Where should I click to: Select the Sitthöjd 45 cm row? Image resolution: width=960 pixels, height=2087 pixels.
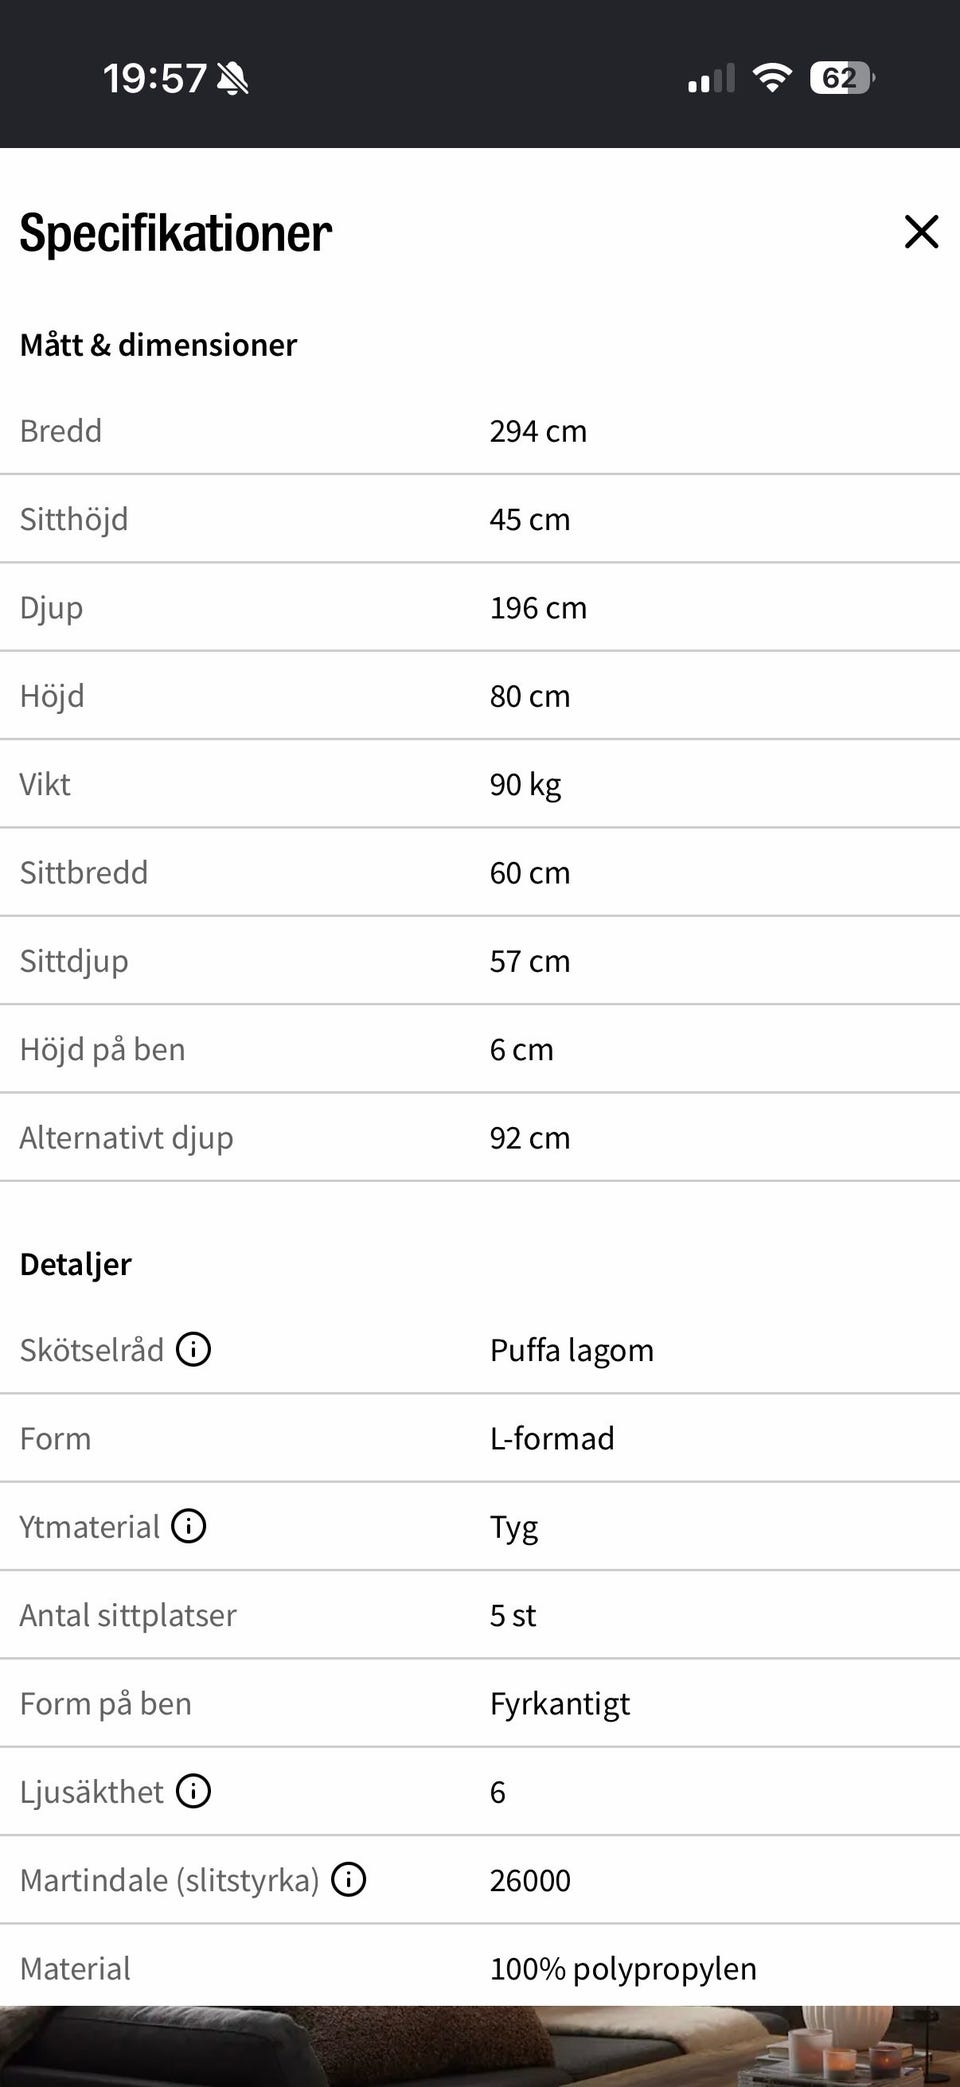[x=480, y=519]
